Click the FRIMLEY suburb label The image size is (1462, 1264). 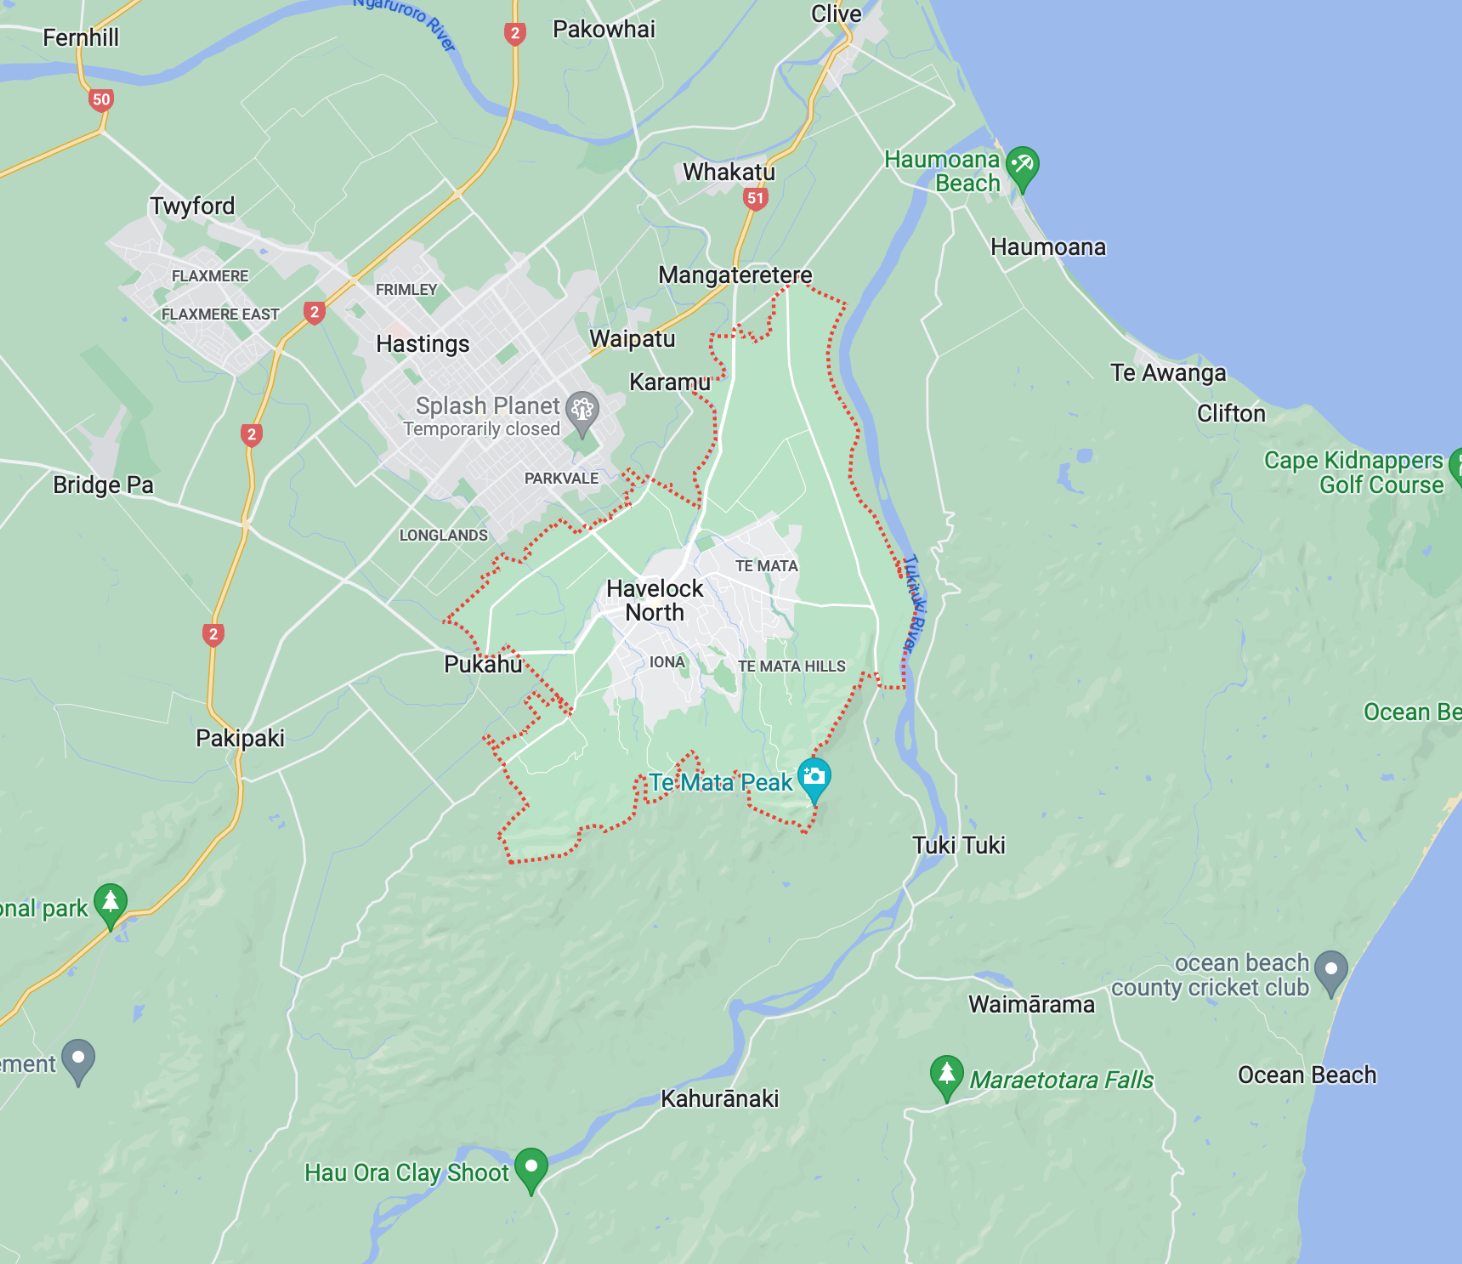406,290
